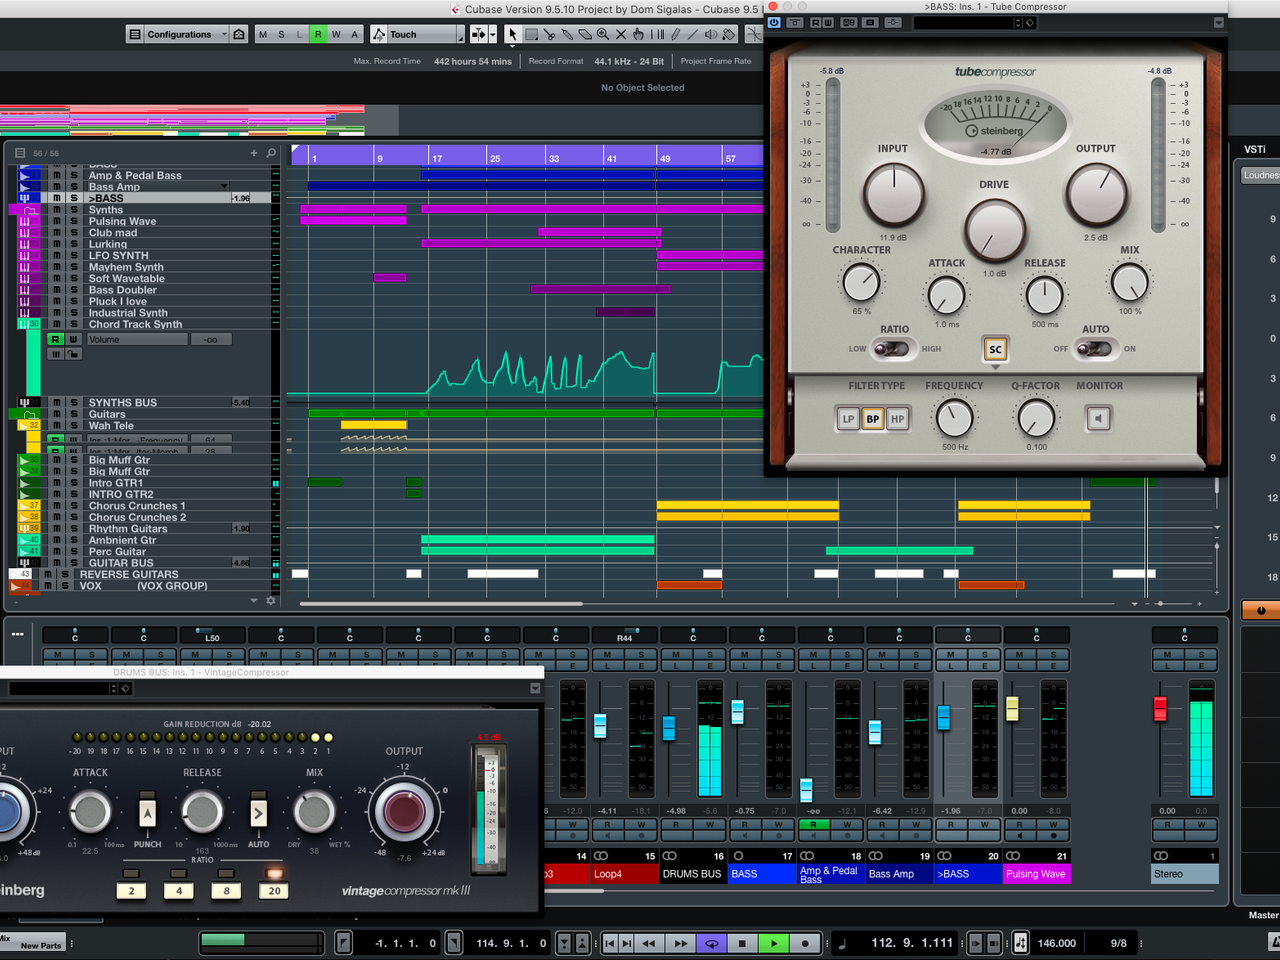Toggle the PUNCH button on Vintage Compressor
The height and width of the screenshot is (960, 1280).
tap(147, 813)
